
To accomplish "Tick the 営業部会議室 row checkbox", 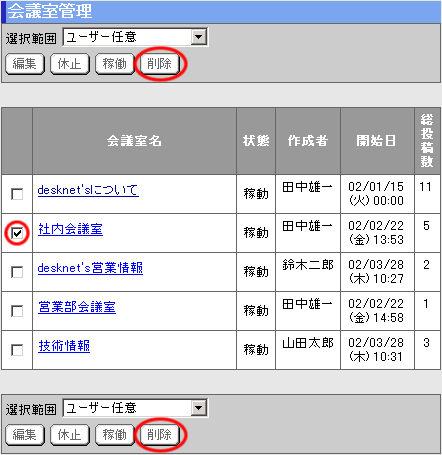I will [17, 311].
